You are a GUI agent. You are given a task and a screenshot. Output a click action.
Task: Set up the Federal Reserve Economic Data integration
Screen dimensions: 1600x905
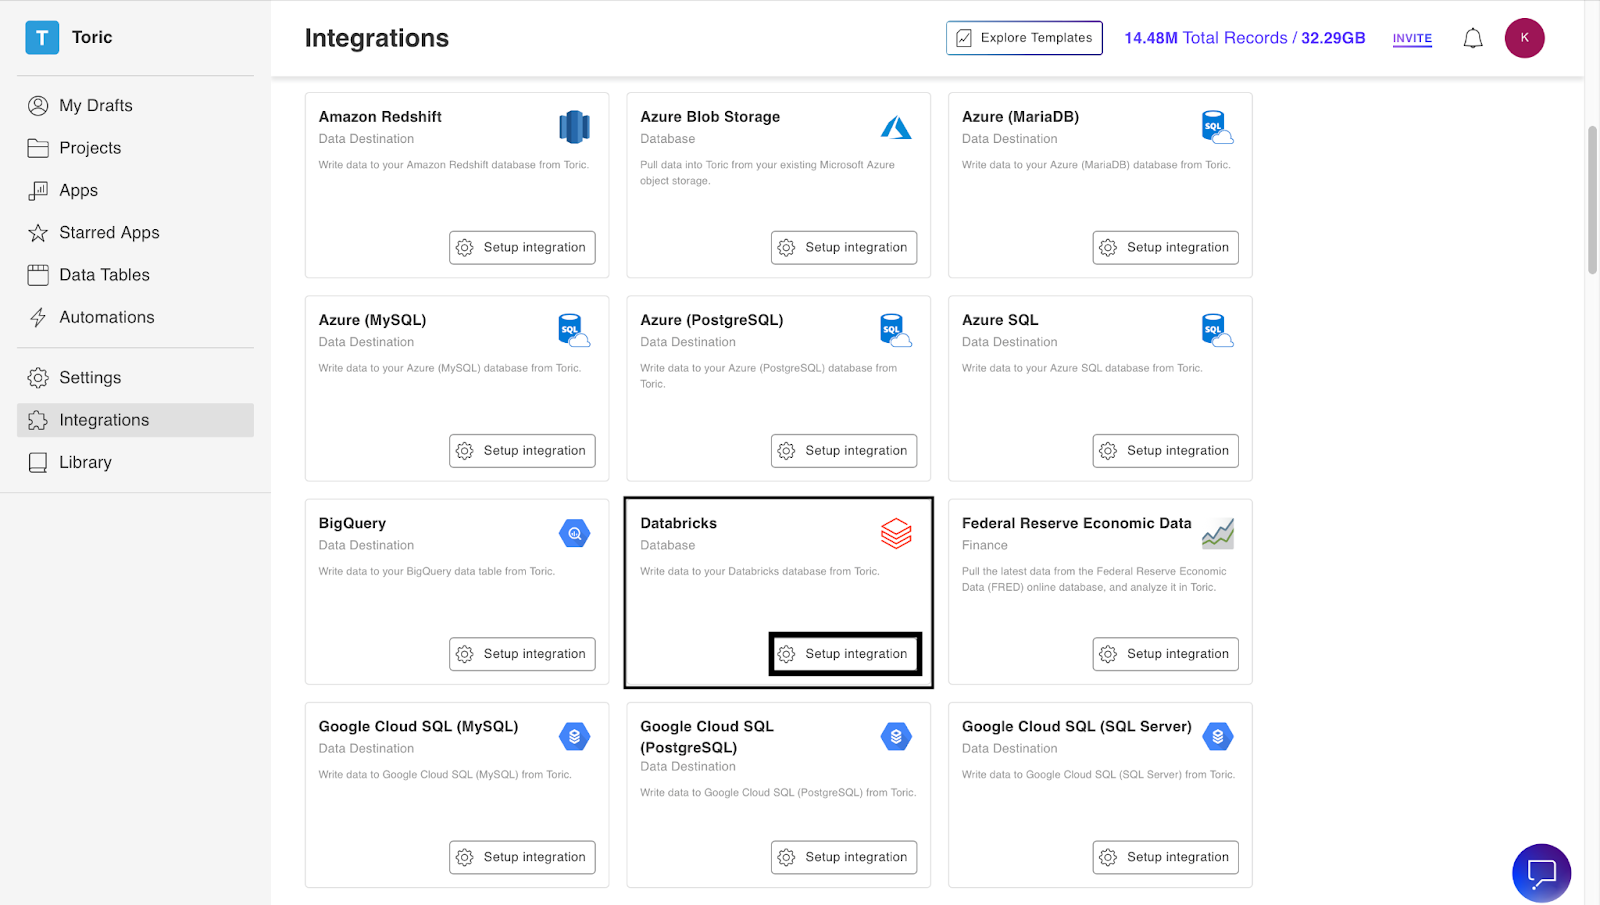click(x=1165, y=654)
